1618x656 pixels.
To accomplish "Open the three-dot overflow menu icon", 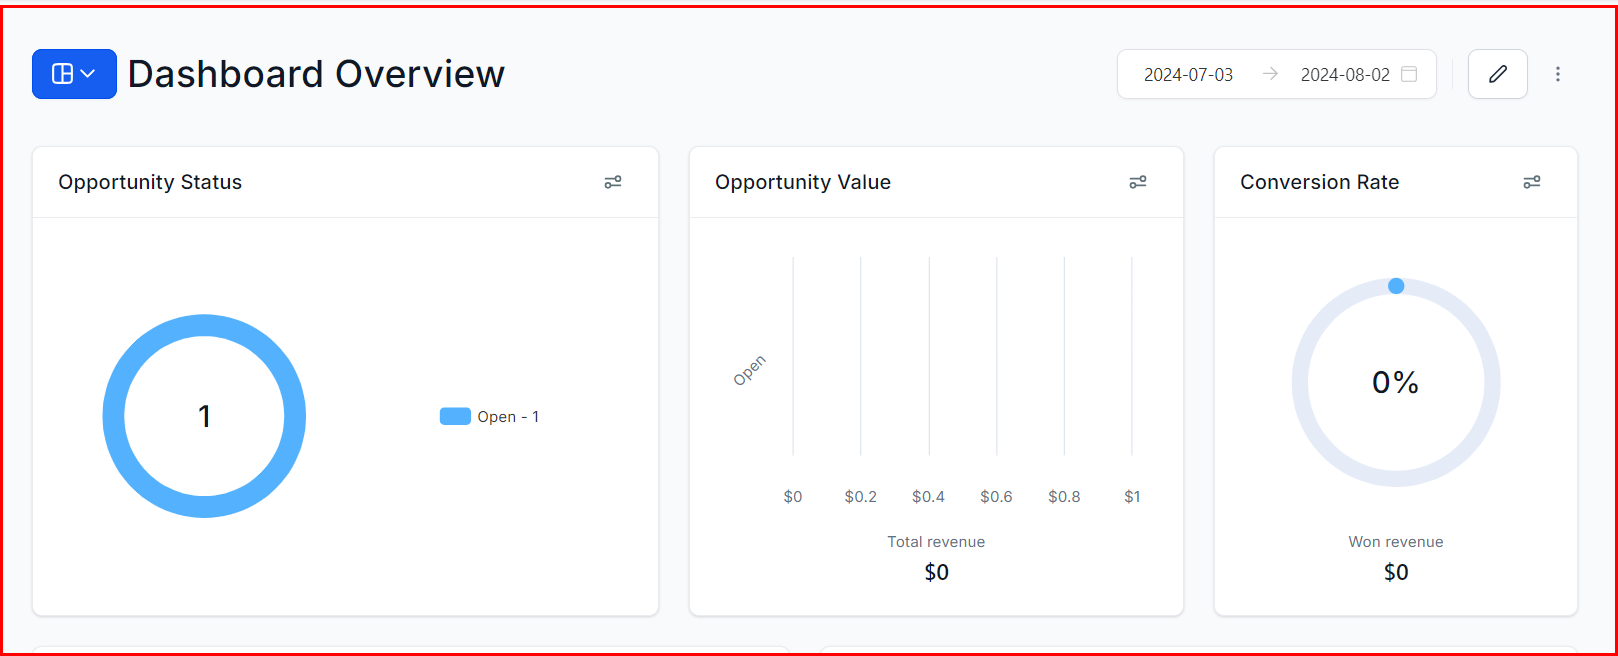I will point(1557,73).
